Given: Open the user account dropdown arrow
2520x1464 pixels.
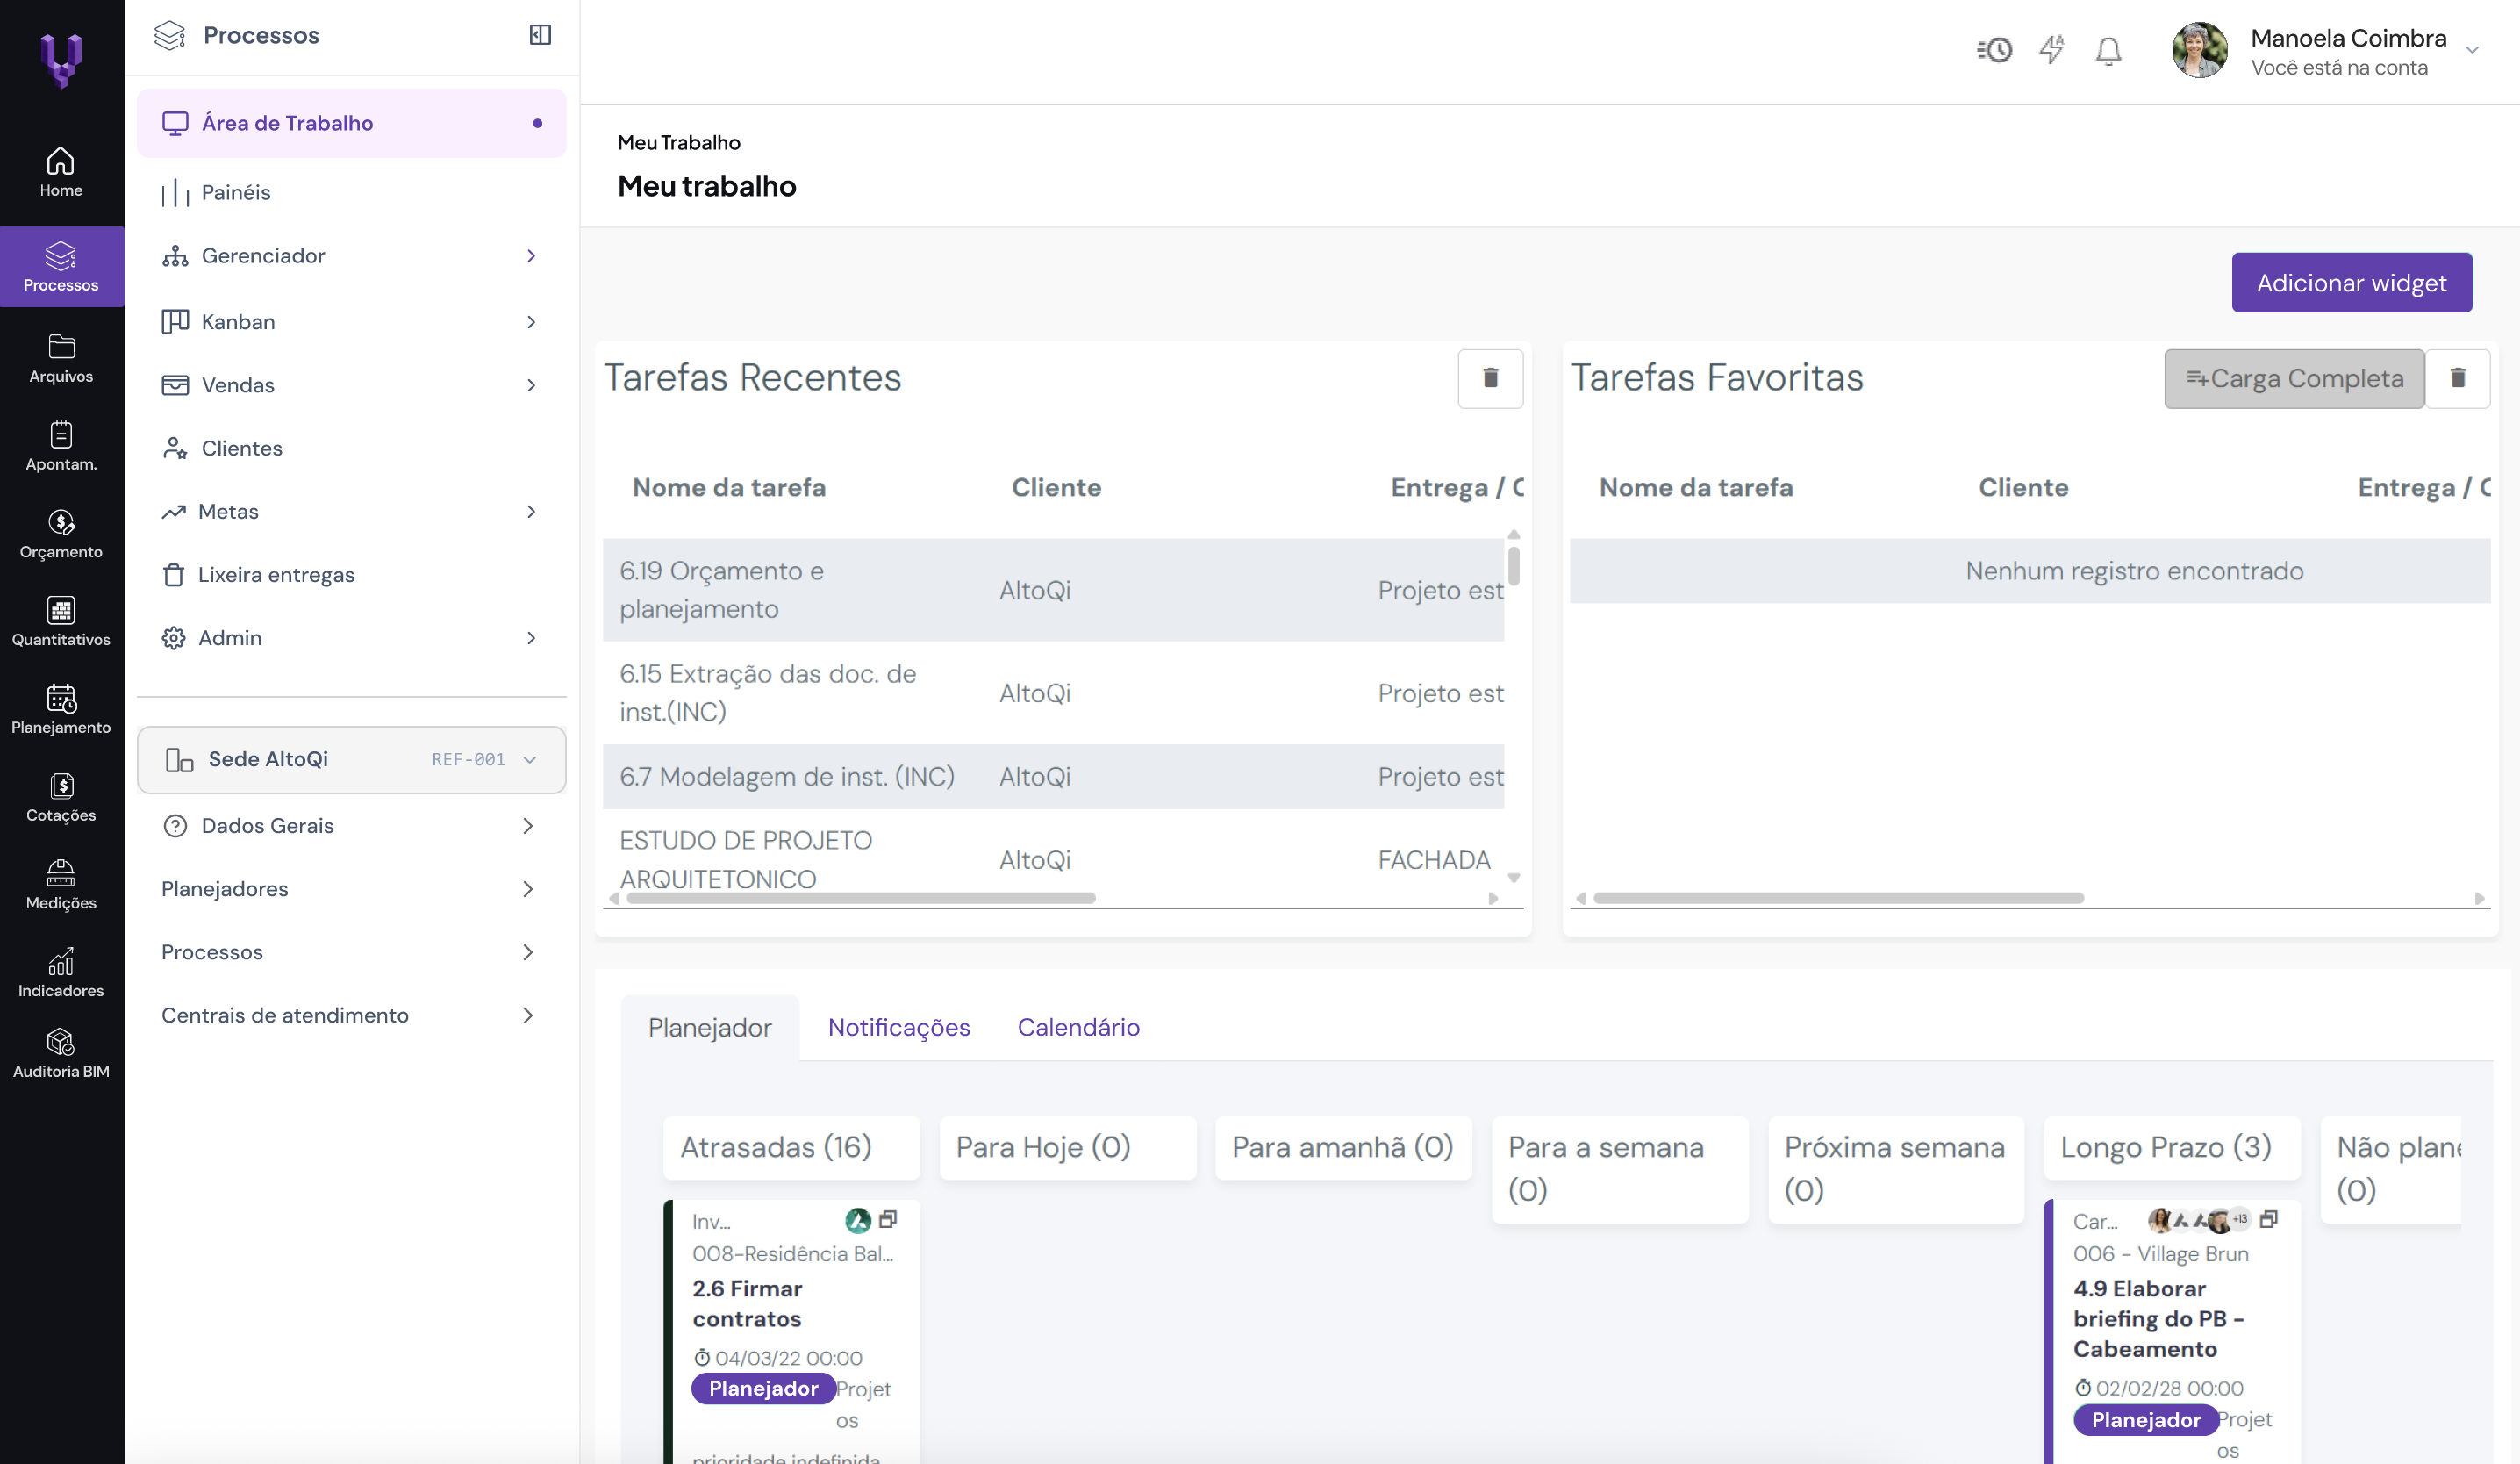Looking at the screenshot, I should click(2472, 50).
